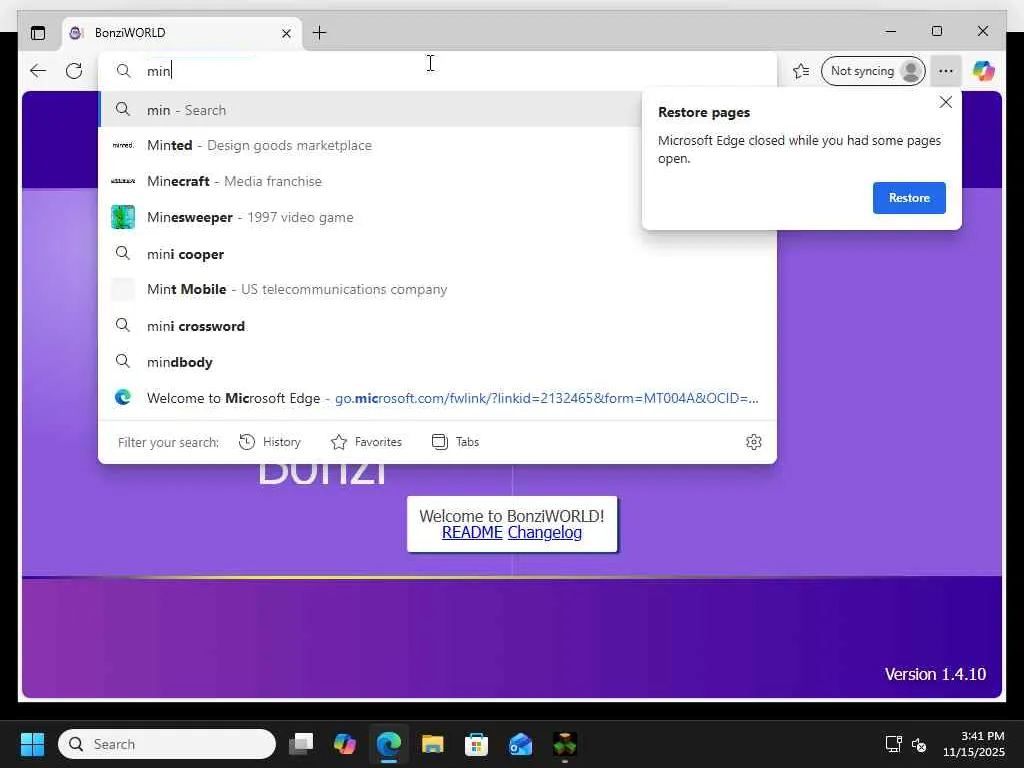Go back with the back arrow
Image resolution: width=1024 pixels, height=768 pixels.
38,71
